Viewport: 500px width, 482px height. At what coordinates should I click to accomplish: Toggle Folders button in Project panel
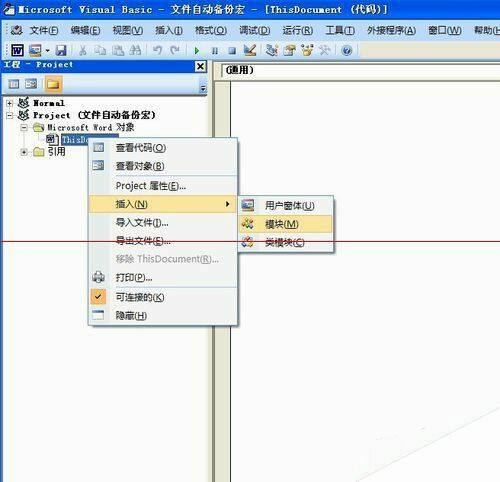pos(53,84)
